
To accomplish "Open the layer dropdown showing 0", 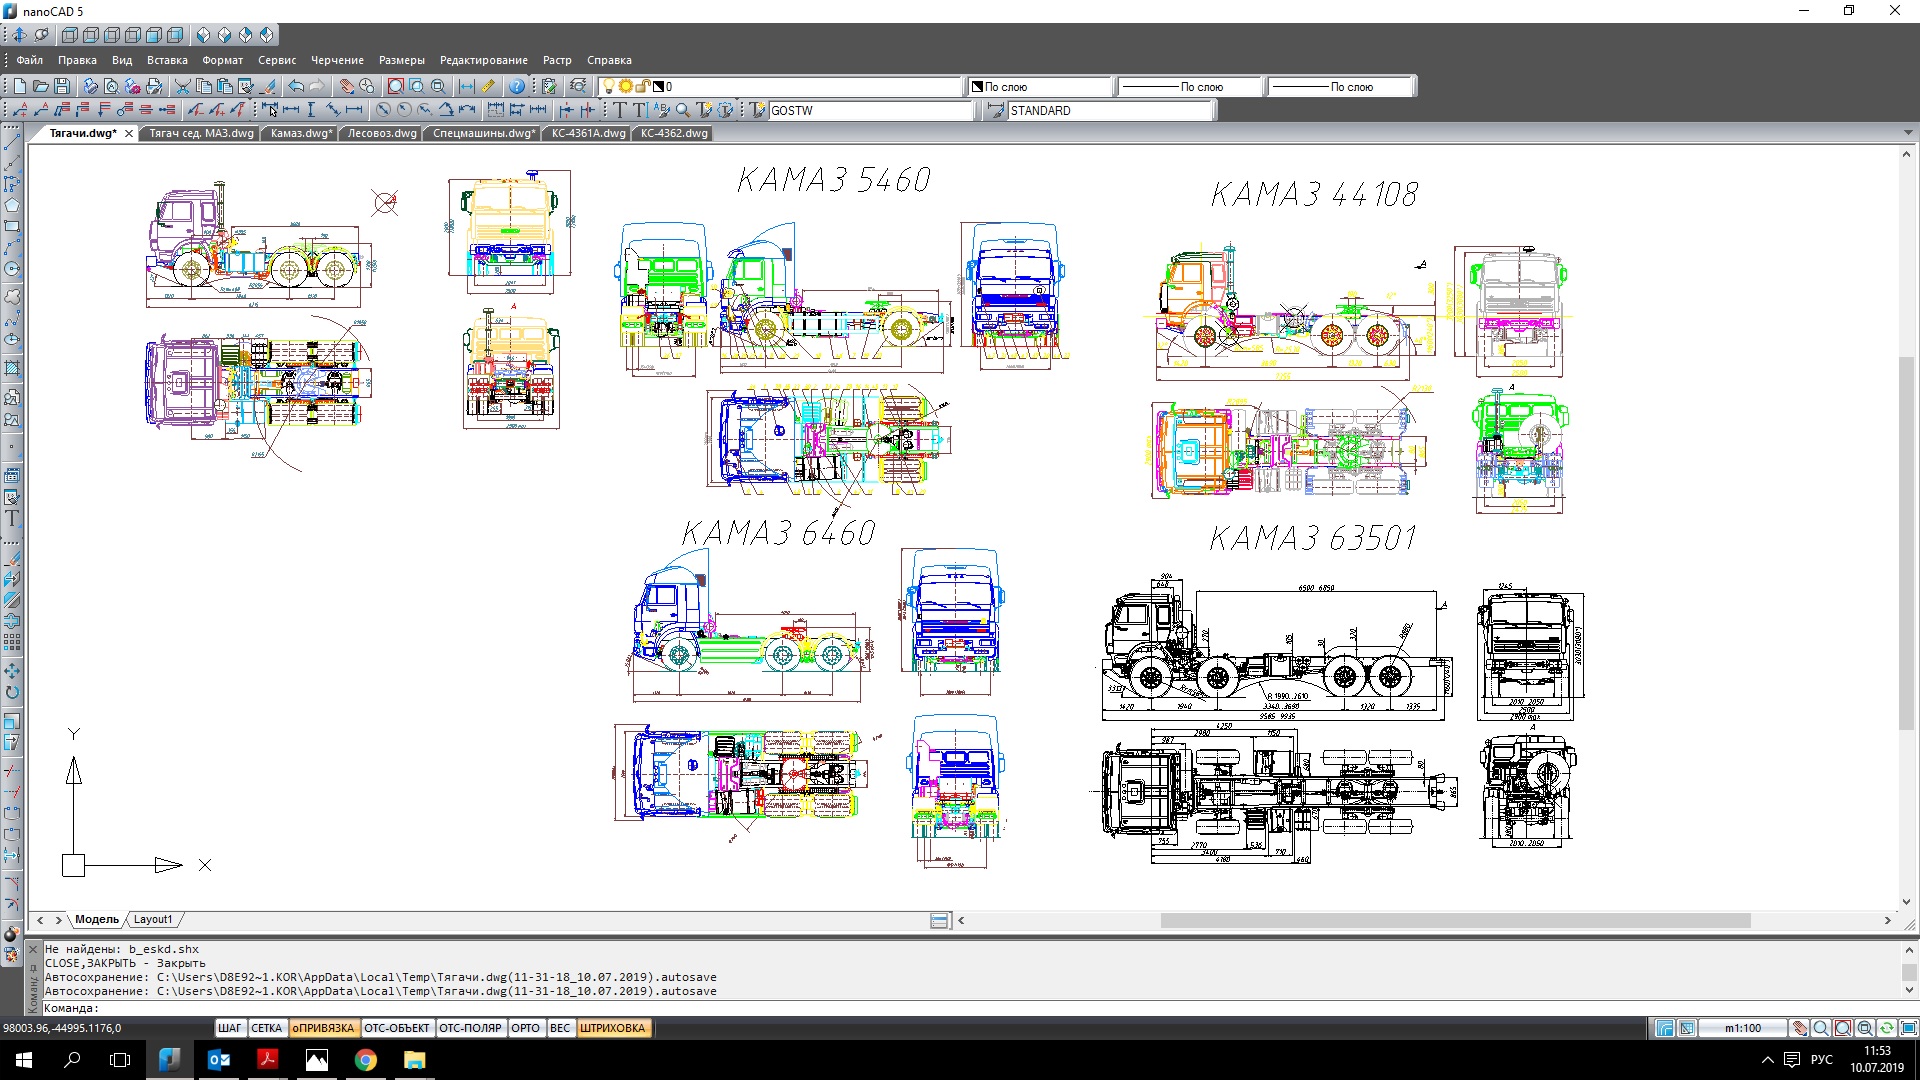I will point(780,86).
